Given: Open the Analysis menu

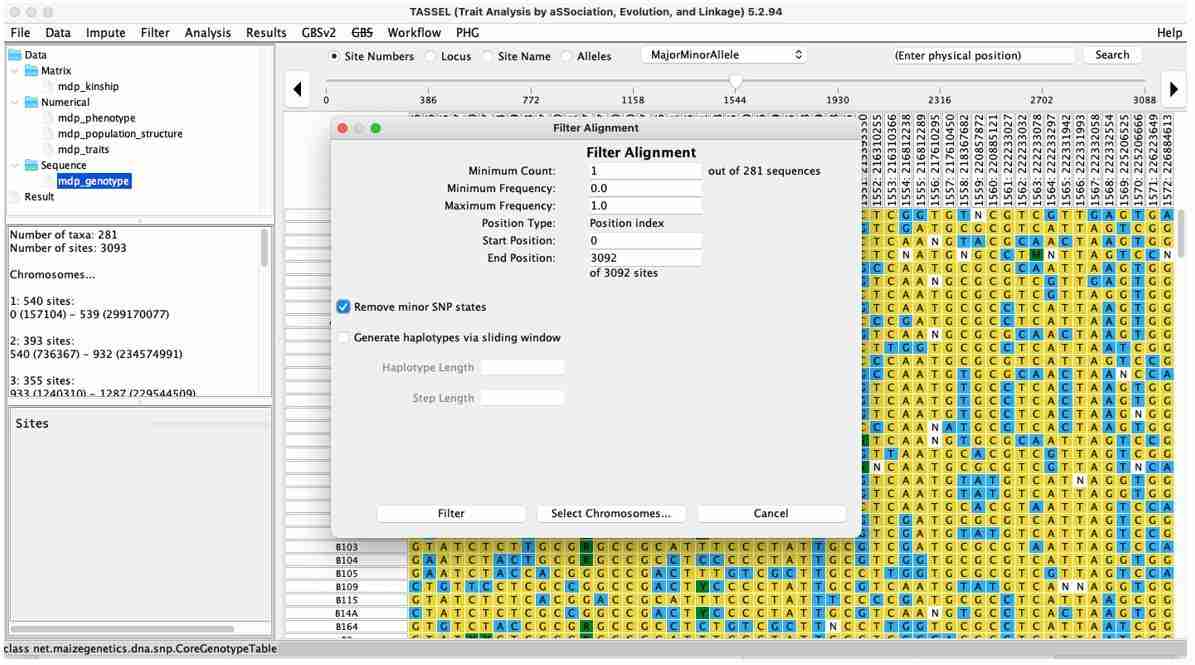Looking at the screenshot, I should (207, 33).
